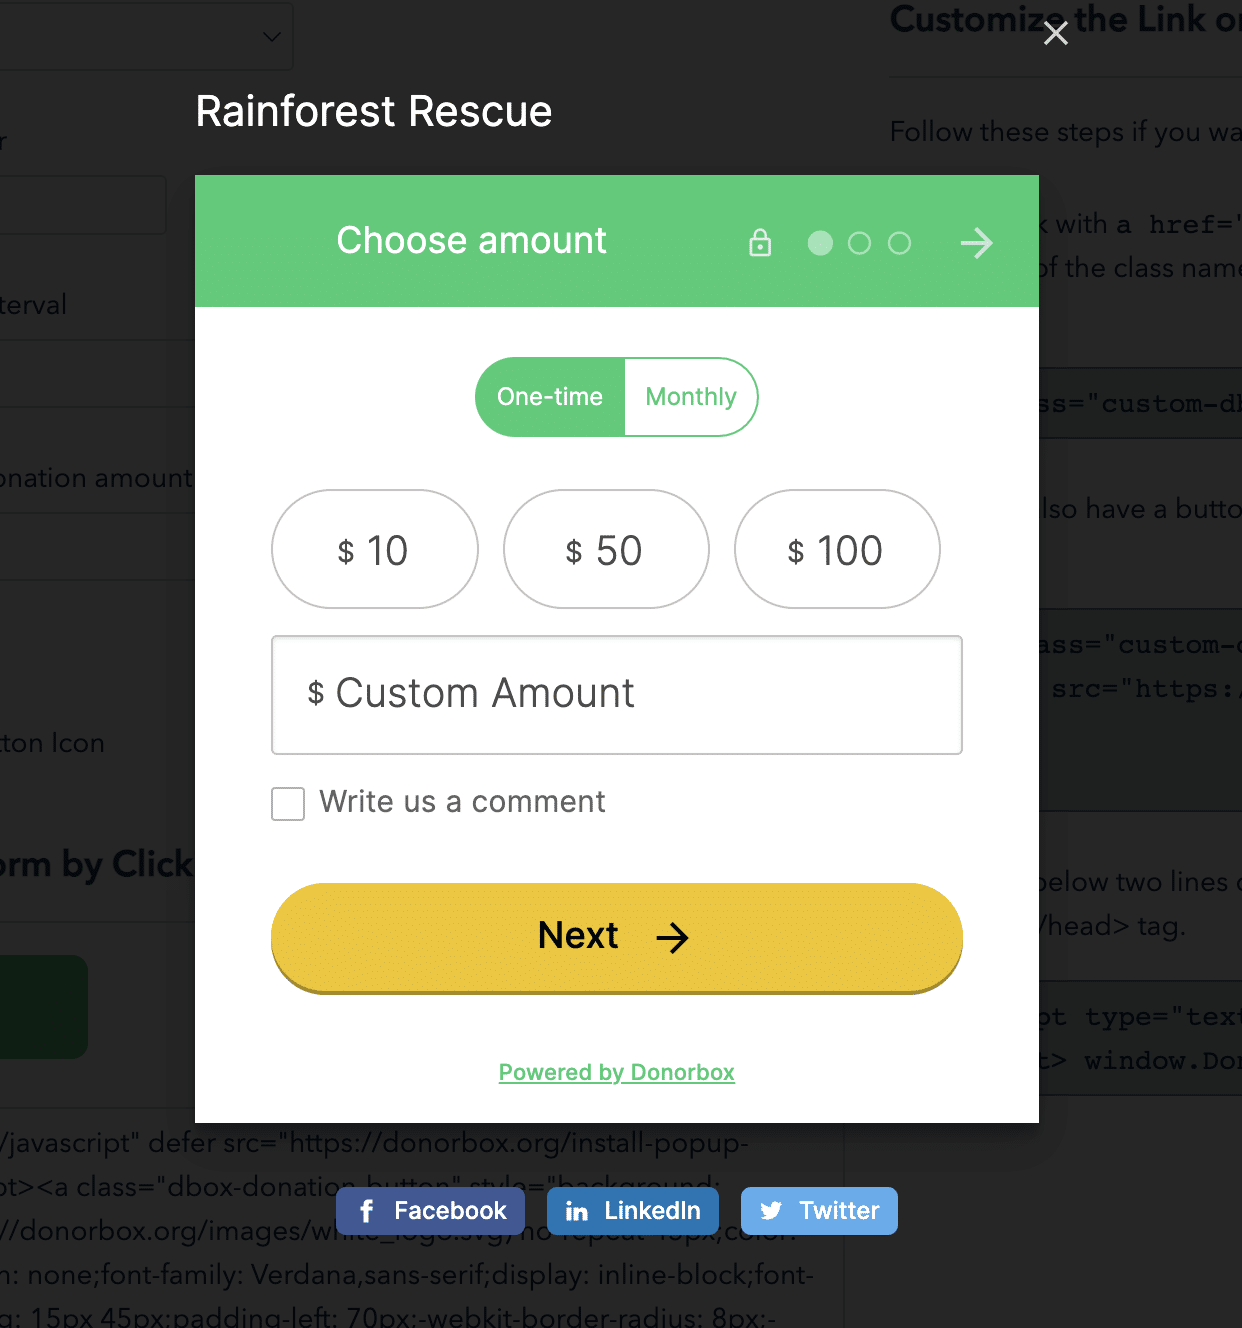Choose the $50 donation amount
This screenshot has height=1328, width=1242.
(x=606, y=549)
